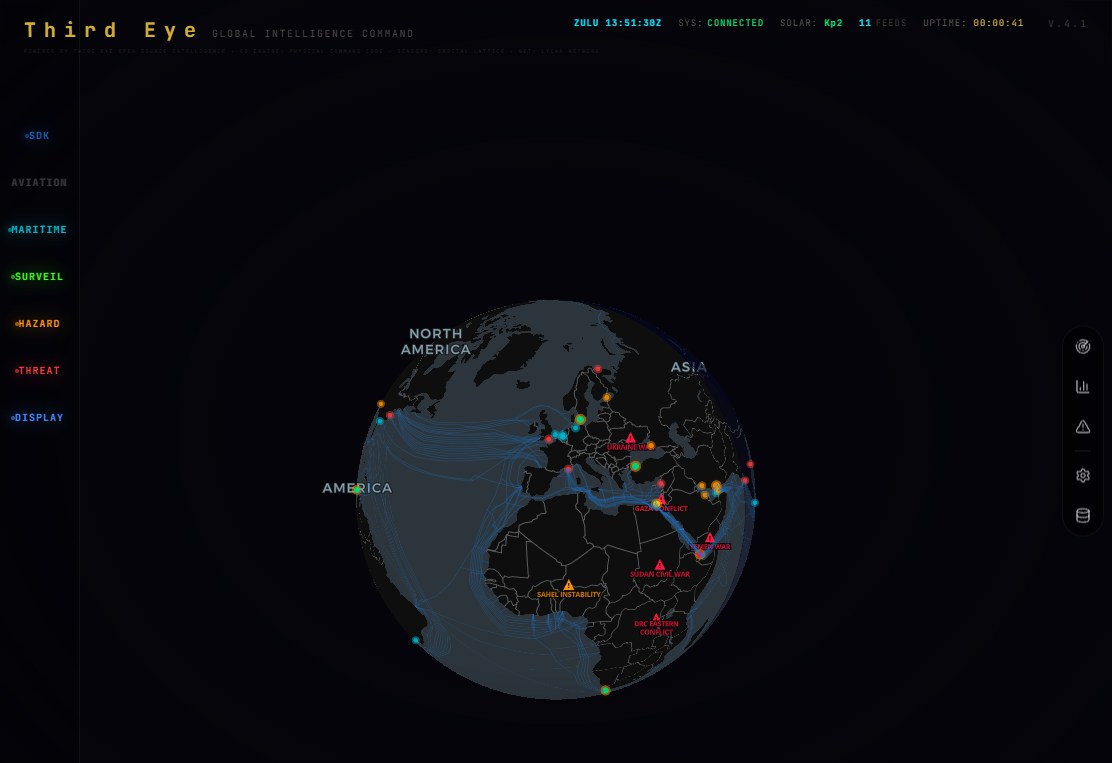The image size is (1112, 763).
Task: Open the AVIATION sidebar menu
Action: coord(39,182)
